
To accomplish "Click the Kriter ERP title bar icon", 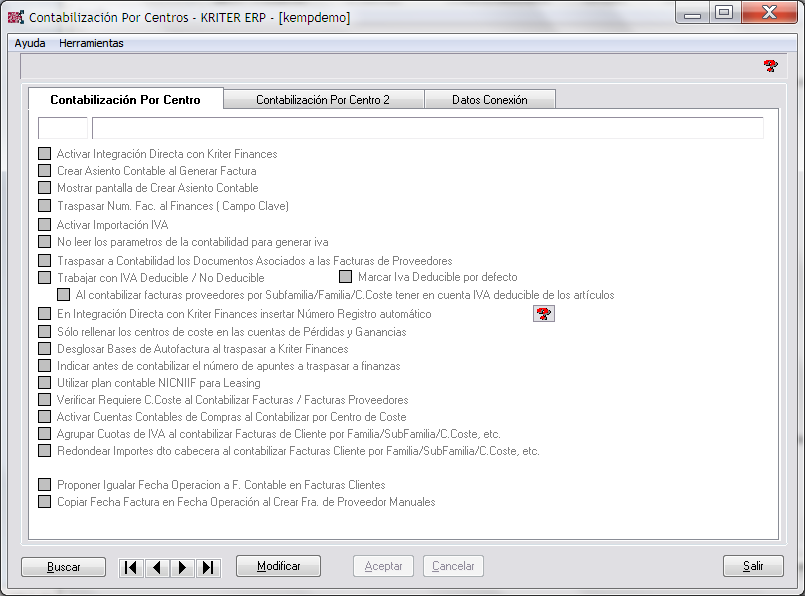I will pyautogui.click(x=16, y=17).
